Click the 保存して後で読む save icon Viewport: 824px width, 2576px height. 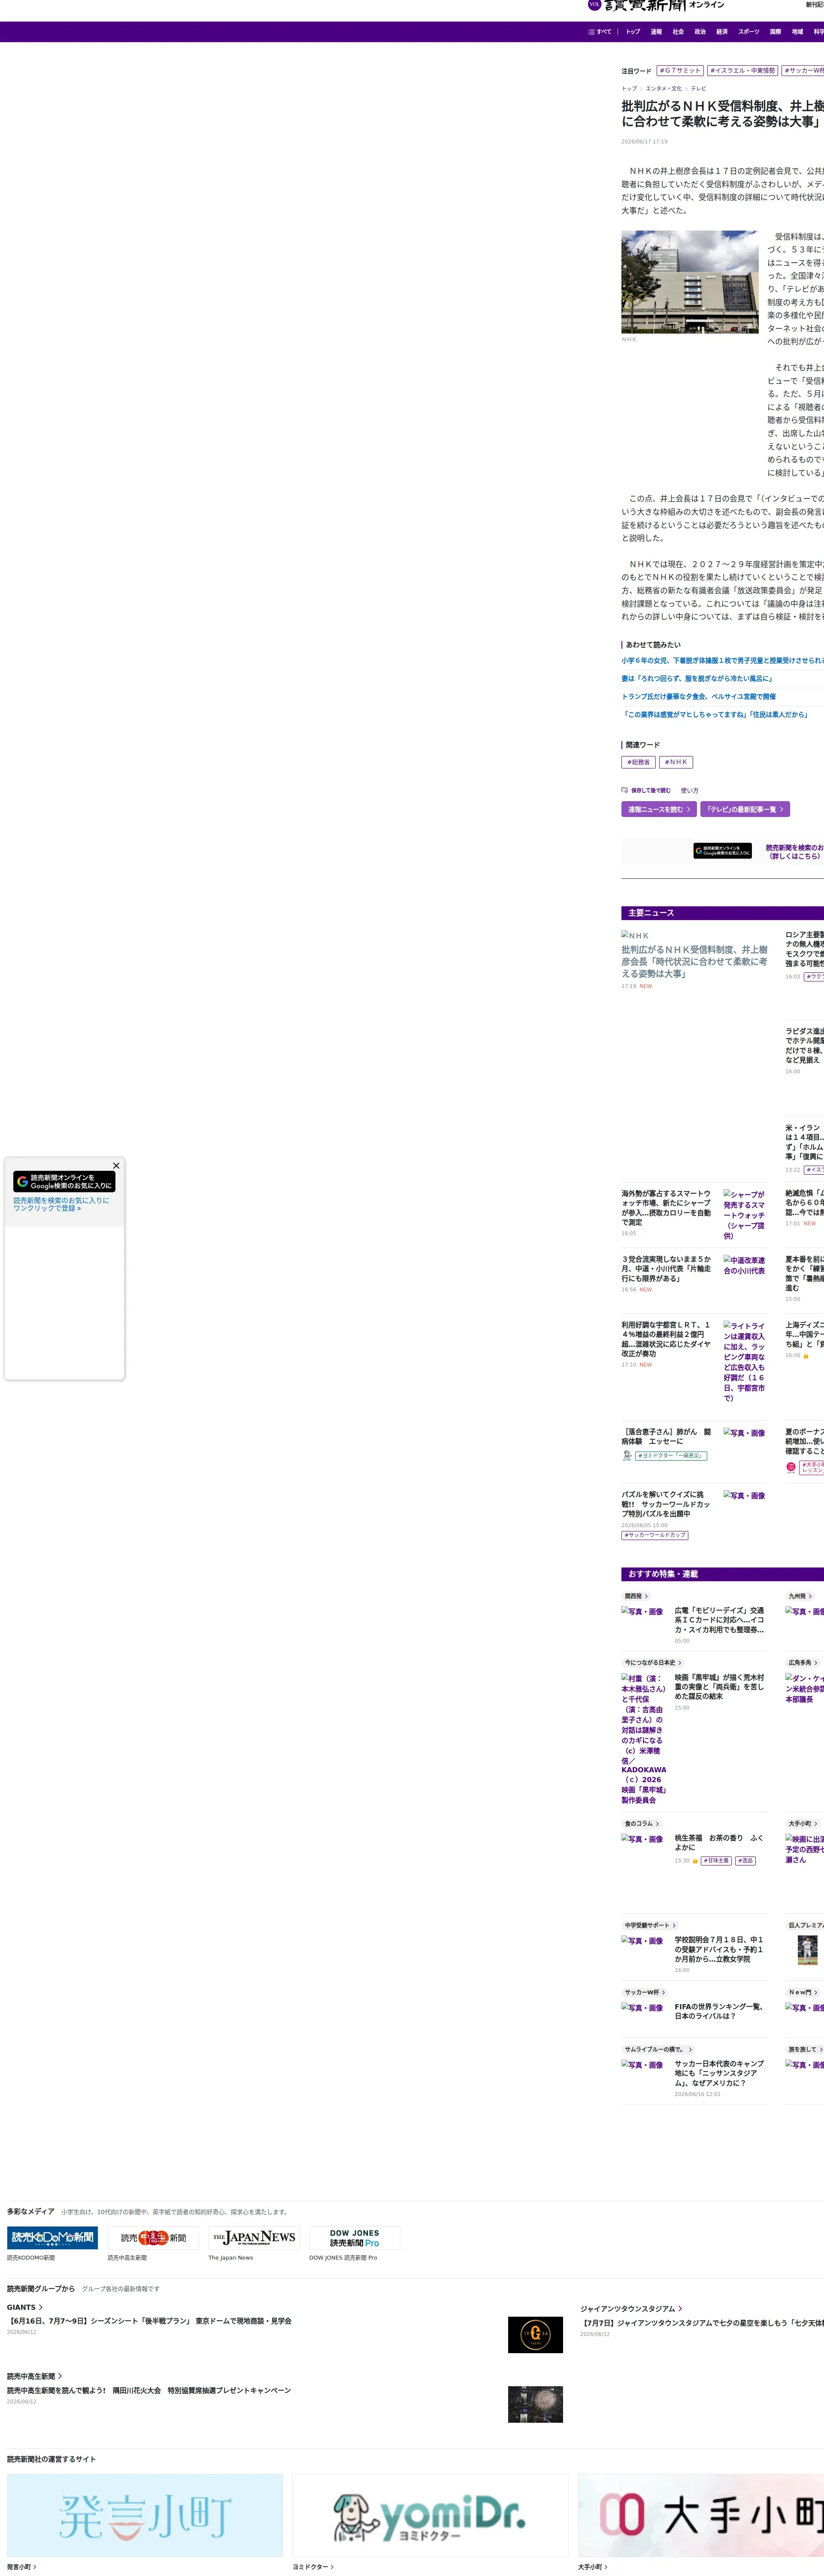point(646,791)
